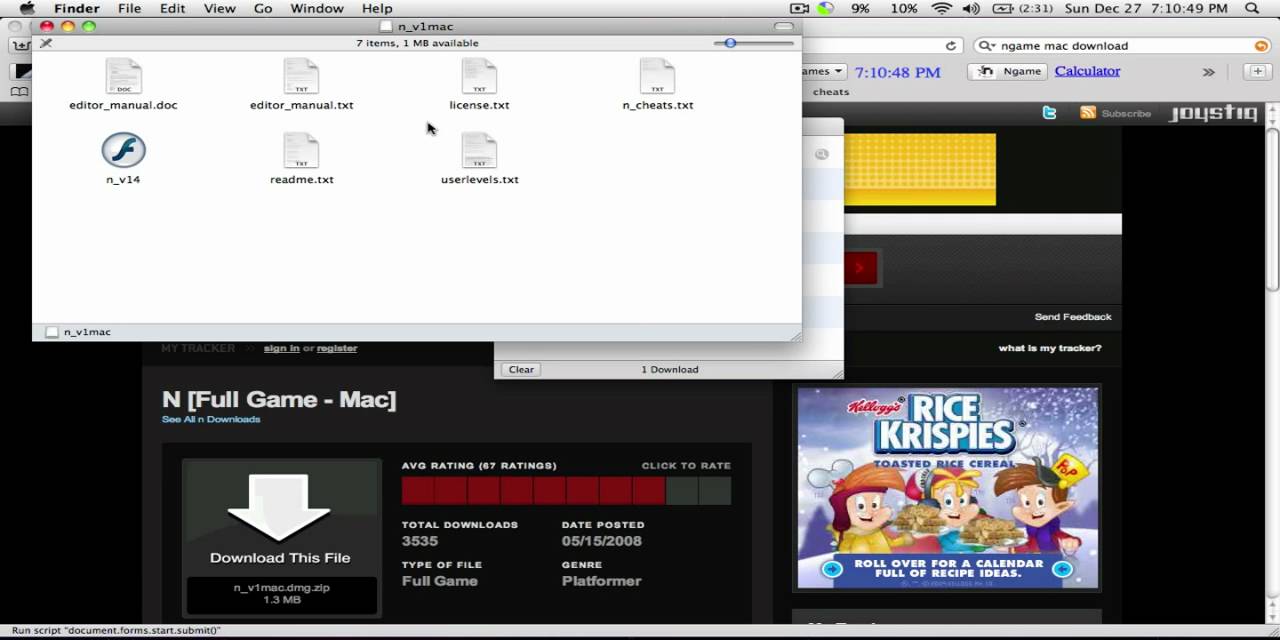Click the 'sign in' link
The height and width of the screenshot is (640, 1280).
tap(281, 348)
